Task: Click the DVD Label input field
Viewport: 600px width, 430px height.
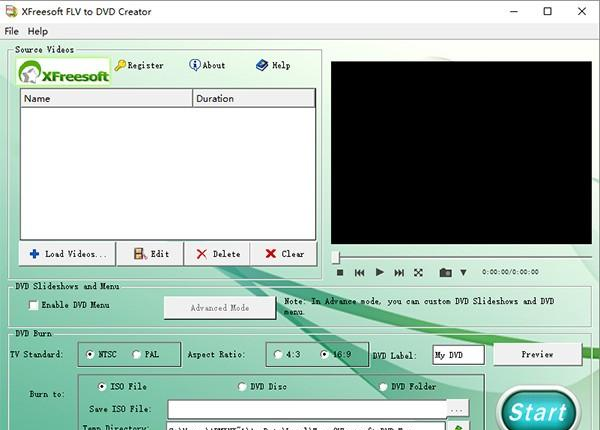Action: point(458,355)
